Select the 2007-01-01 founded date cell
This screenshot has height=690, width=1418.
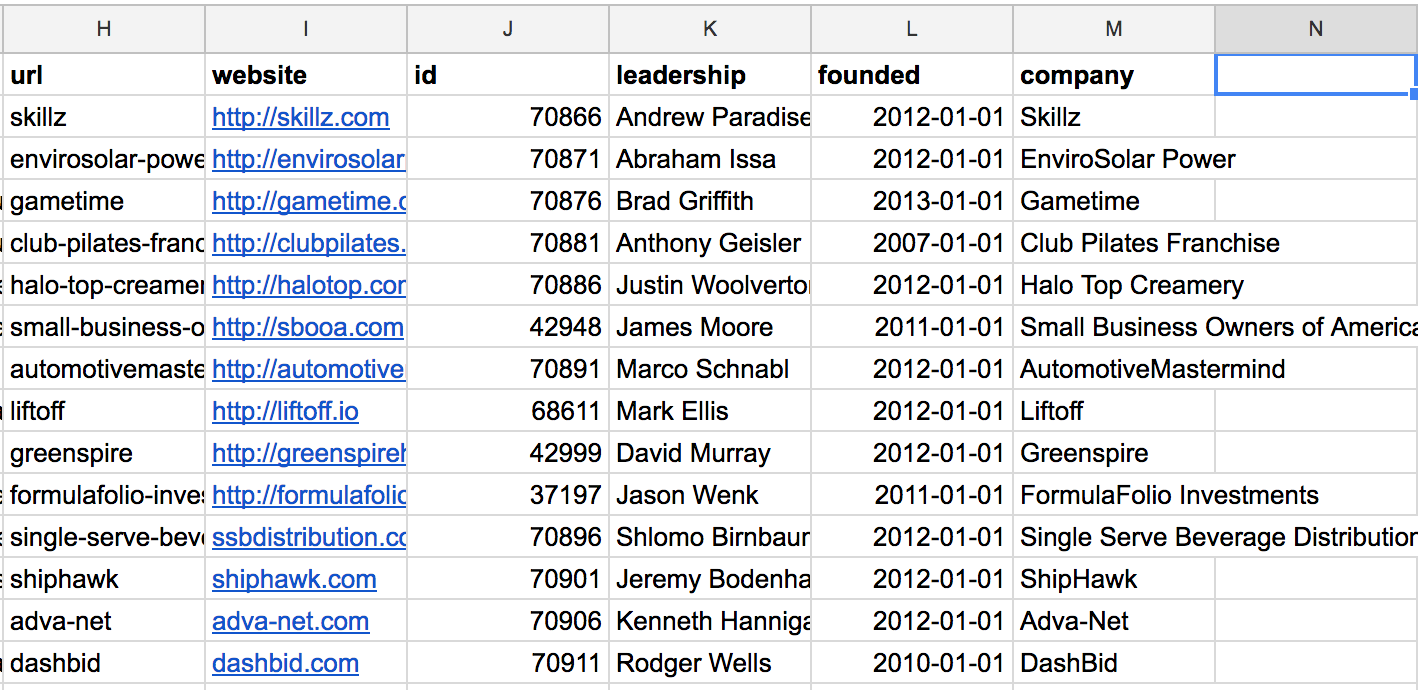point(912,243)
